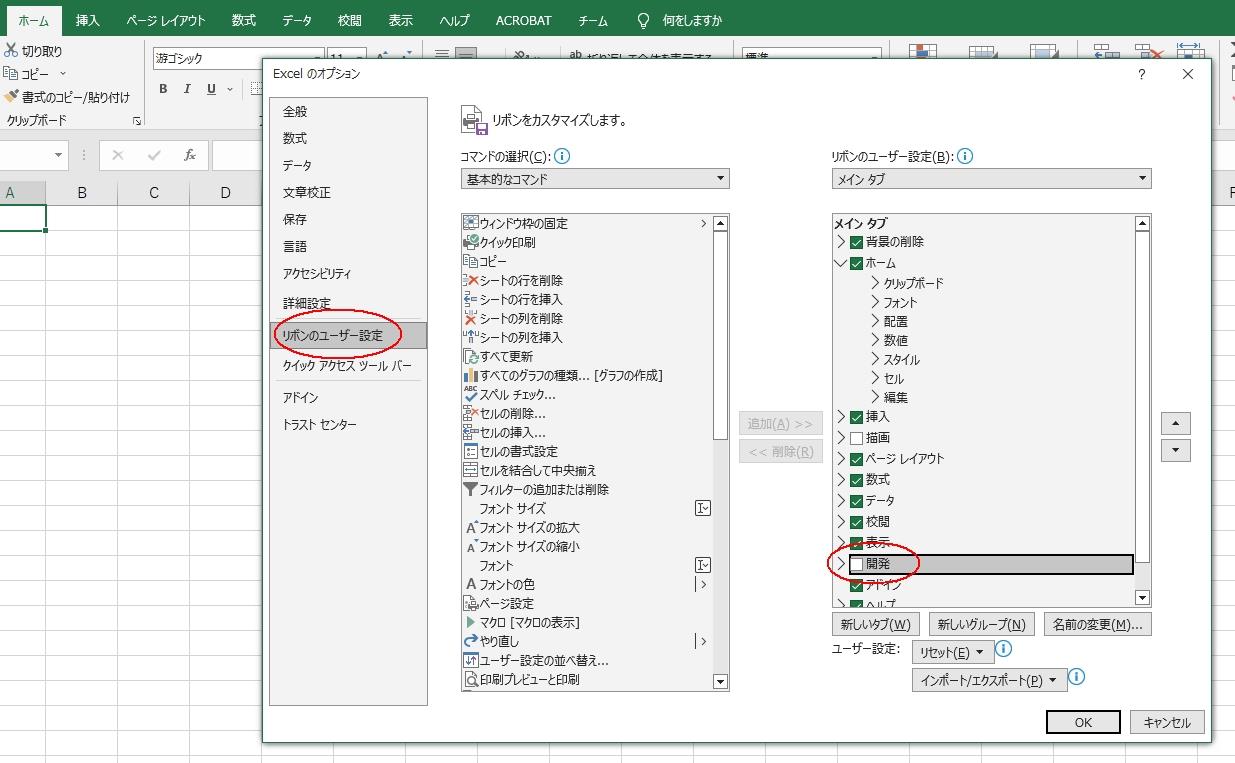Select フォント サイズの拡大 icon
This screenshot has height=763, width=1235.
pos(471,527)
